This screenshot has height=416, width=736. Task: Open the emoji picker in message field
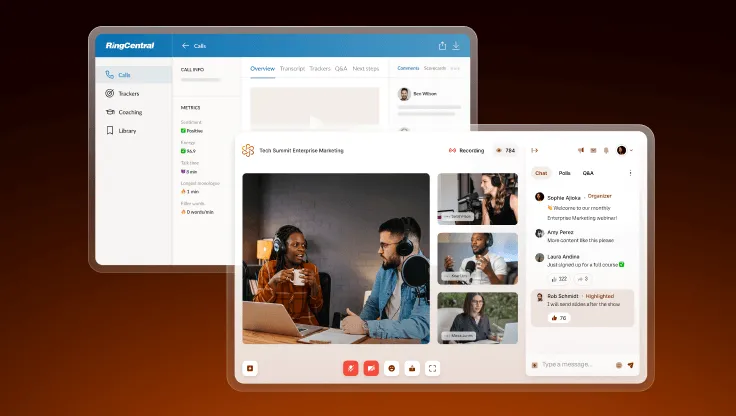[x=619, y=365]
